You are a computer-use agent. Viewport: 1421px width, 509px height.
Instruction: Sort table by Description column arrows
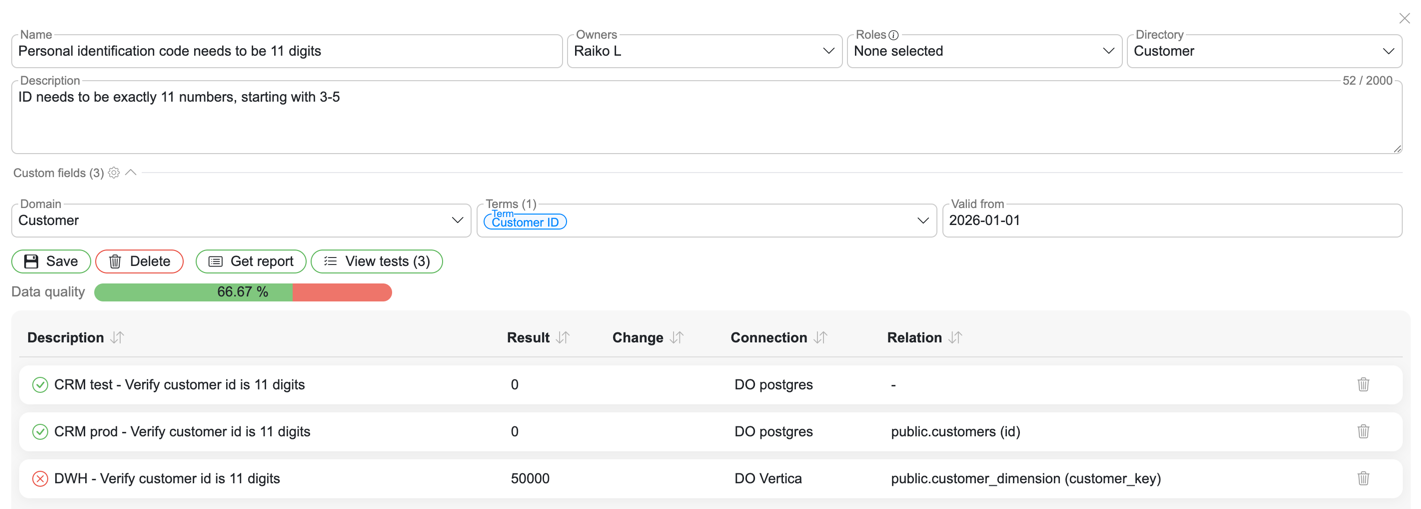118,338
